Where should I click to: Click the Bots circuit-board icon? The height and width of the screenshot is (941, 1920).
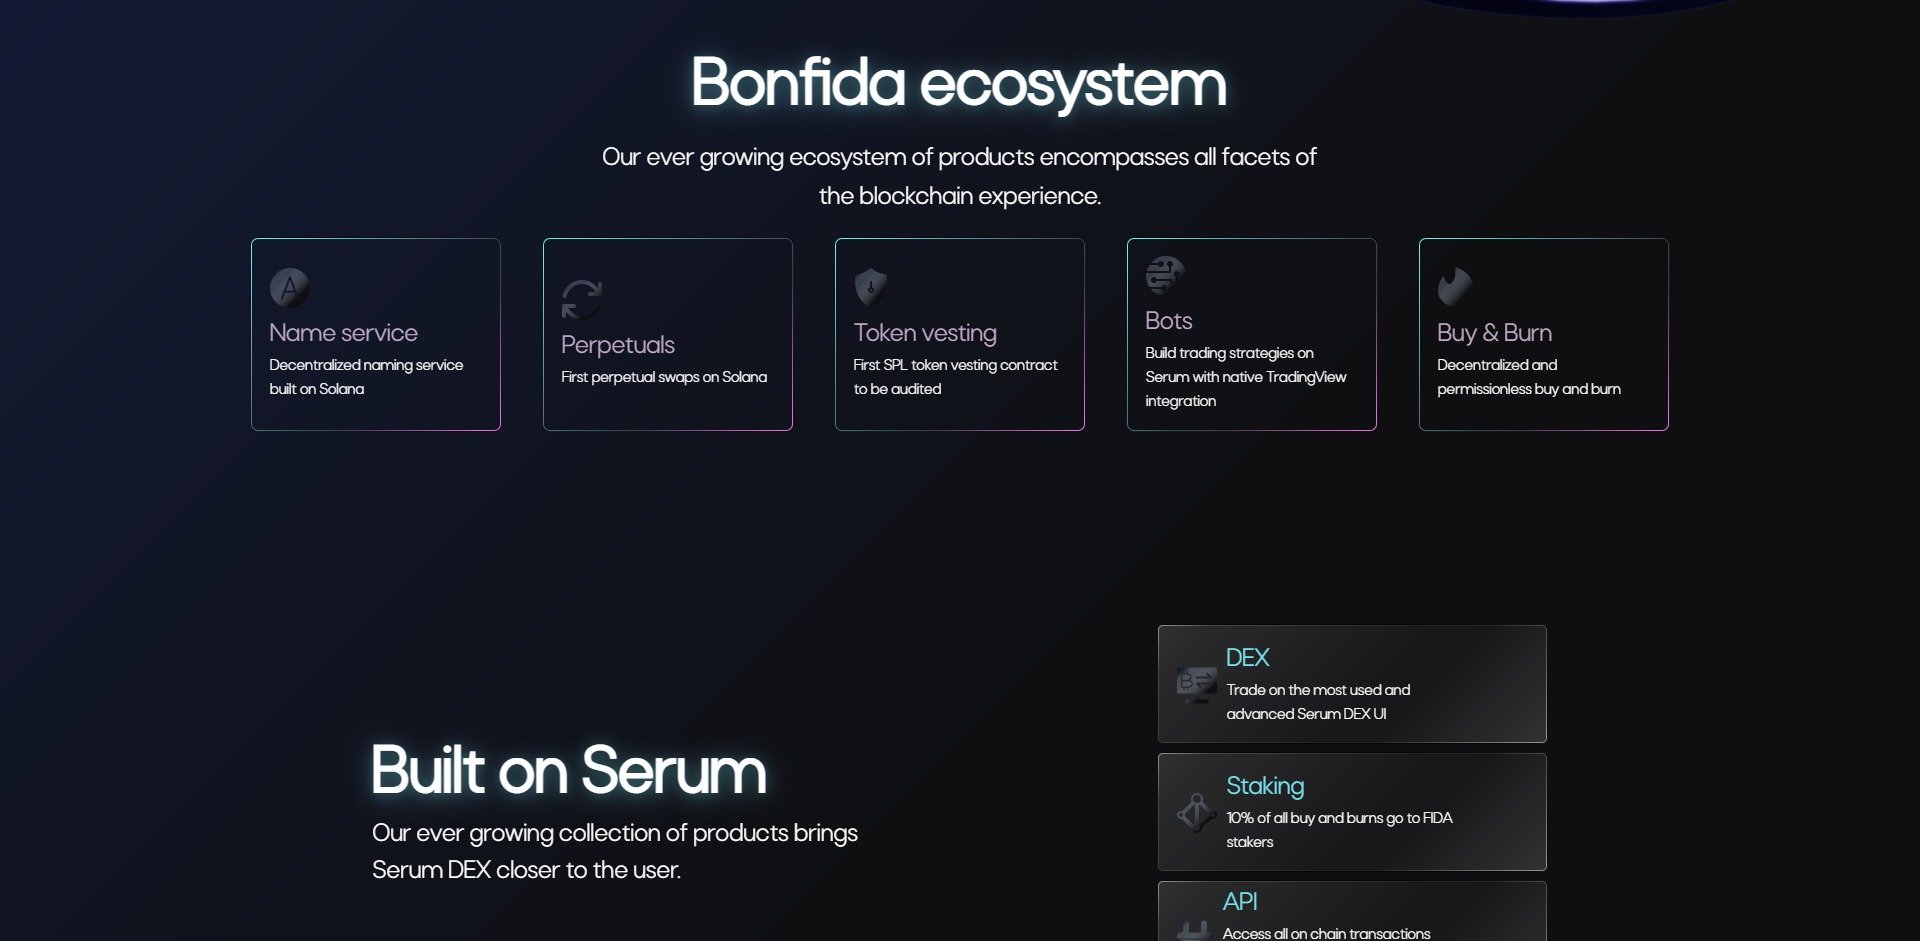pyautogui.click(x=1162, y=276)
